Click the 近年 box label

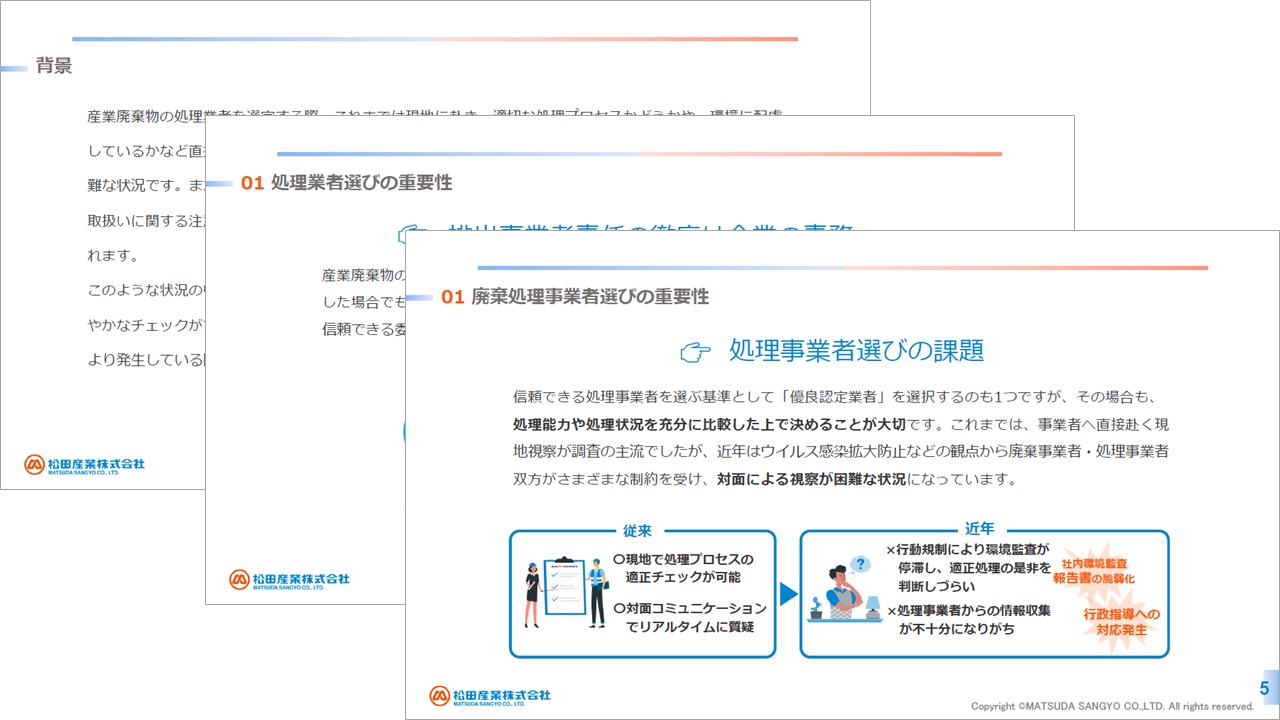tap(980, 530)
